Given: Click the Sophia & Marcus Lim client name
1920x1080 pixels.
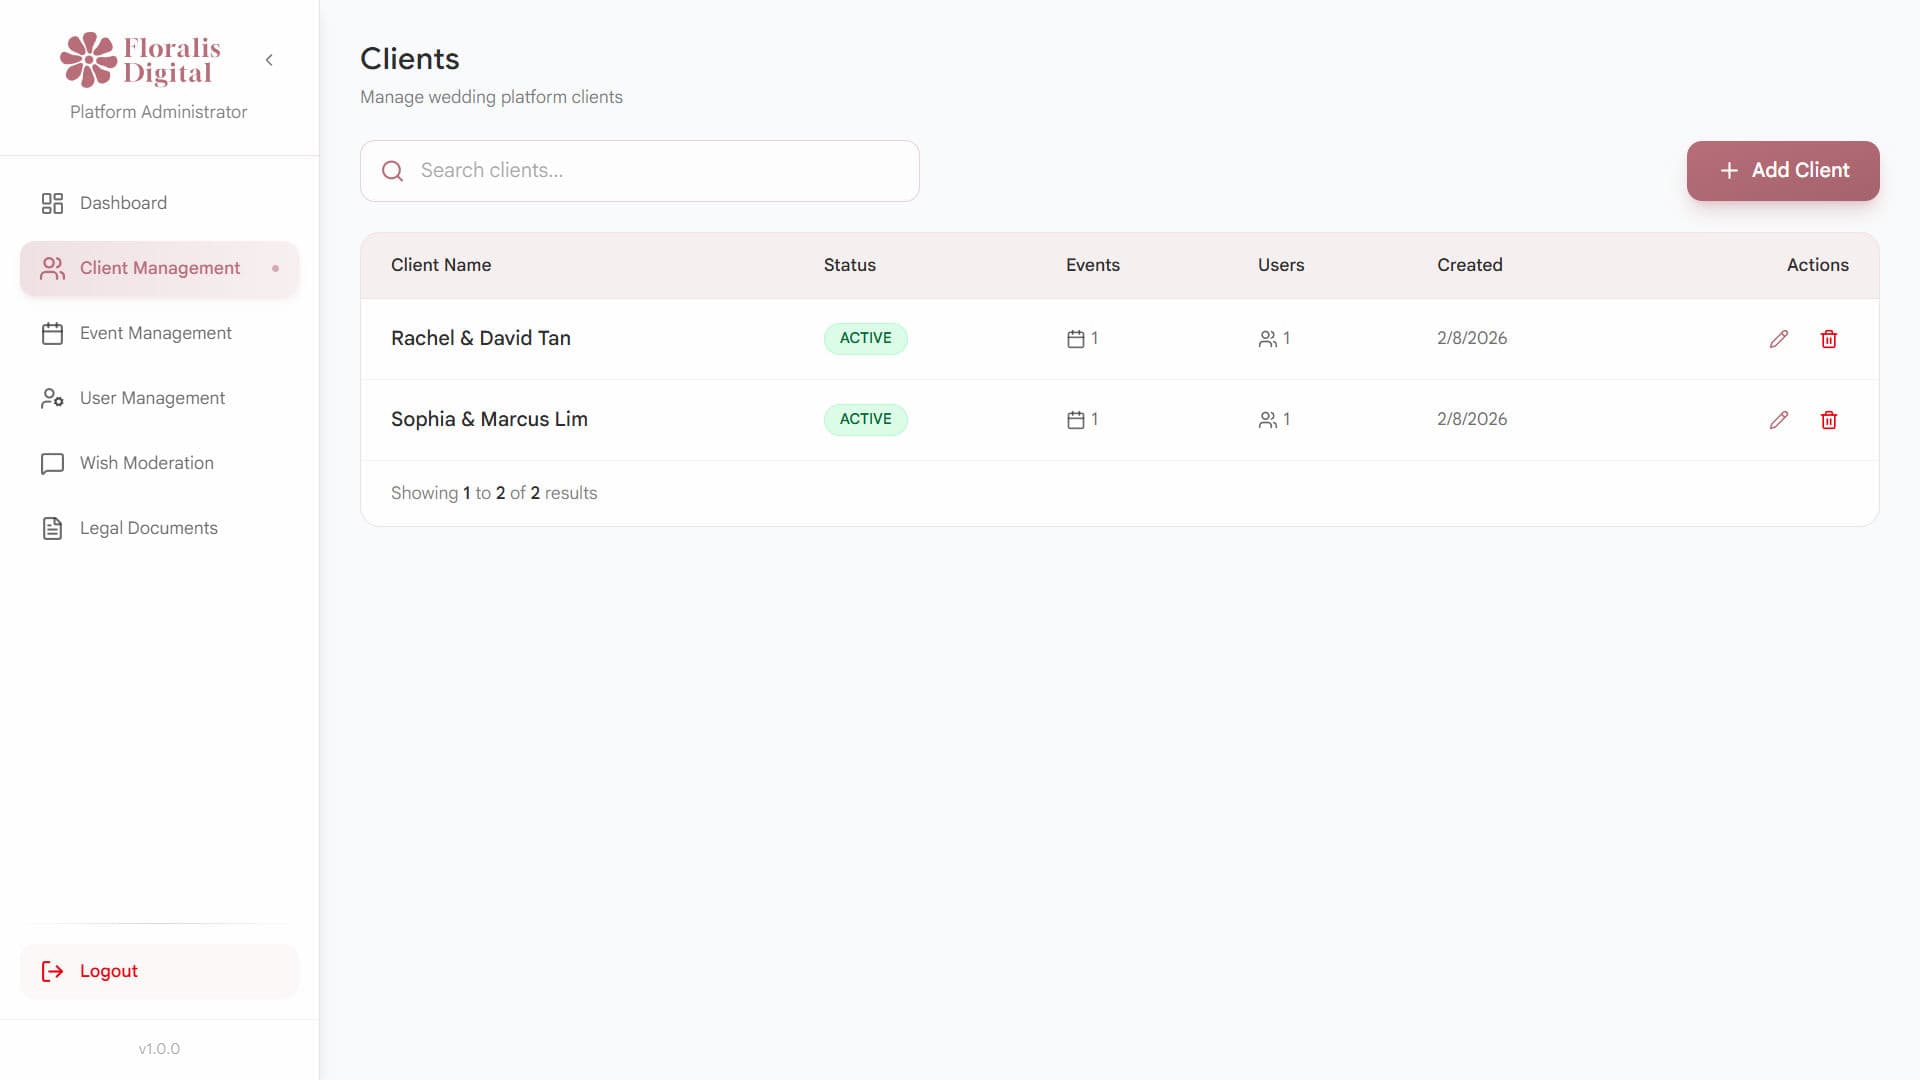Looking at the screenshot, I should point(489,419).
